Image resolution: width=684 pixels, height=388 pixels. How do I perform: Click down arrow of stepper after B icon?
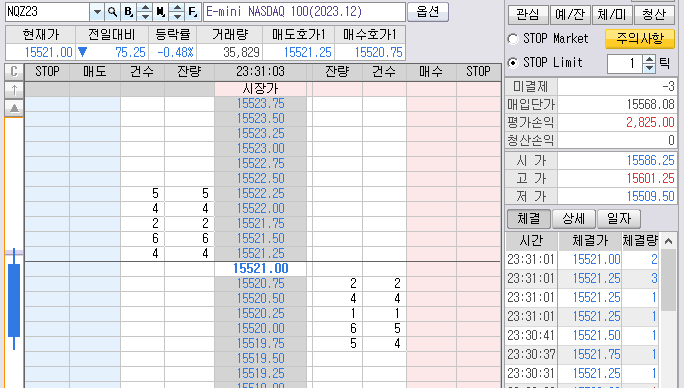(145, 16)
